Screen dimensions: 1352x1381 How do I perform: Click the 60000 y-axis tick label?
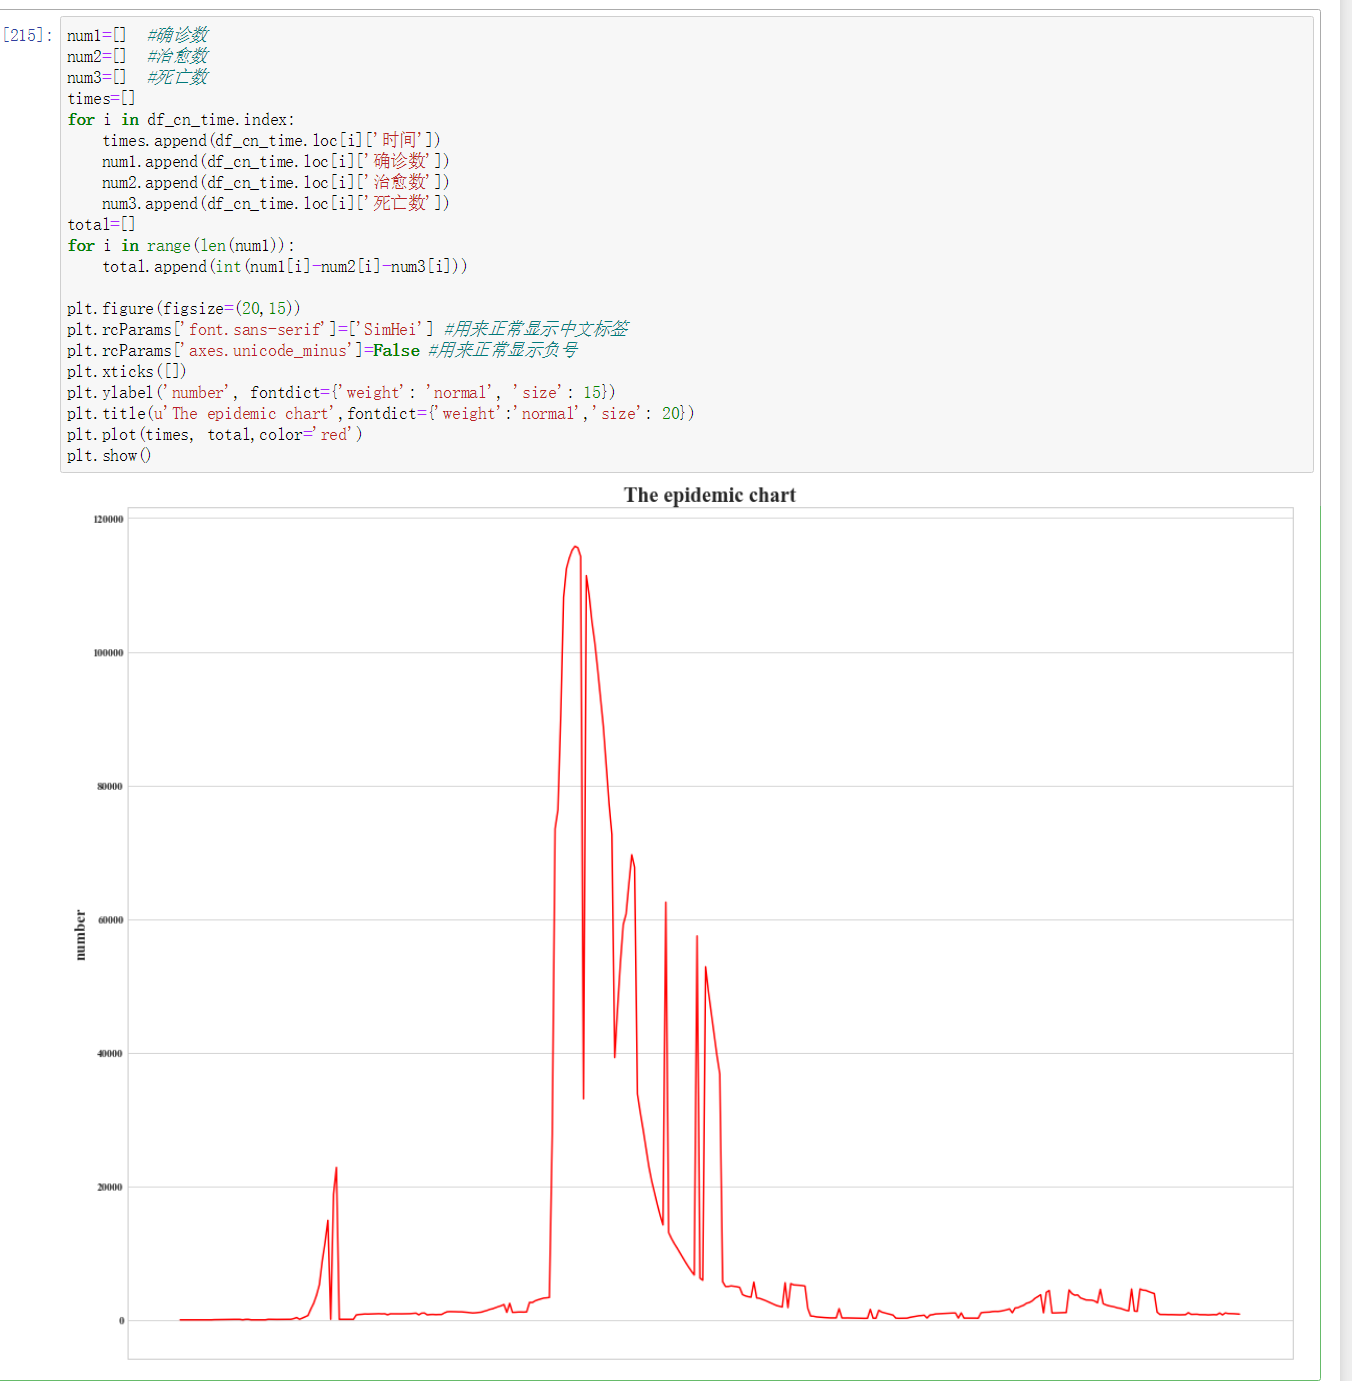[110, 920]
